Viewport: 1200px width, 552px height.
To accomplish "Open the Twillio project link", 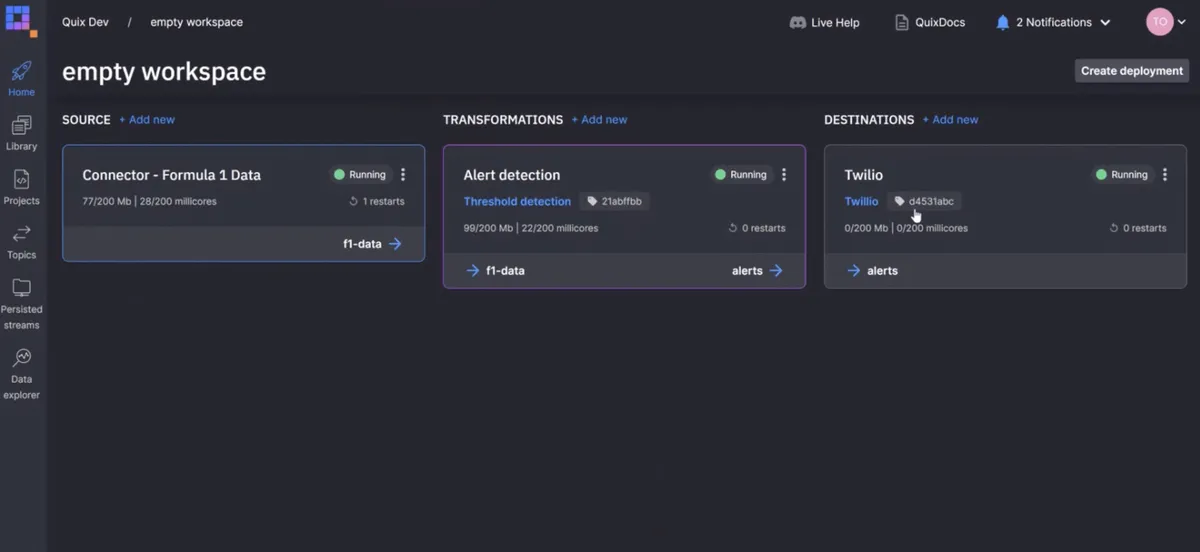I will point(861,202).
